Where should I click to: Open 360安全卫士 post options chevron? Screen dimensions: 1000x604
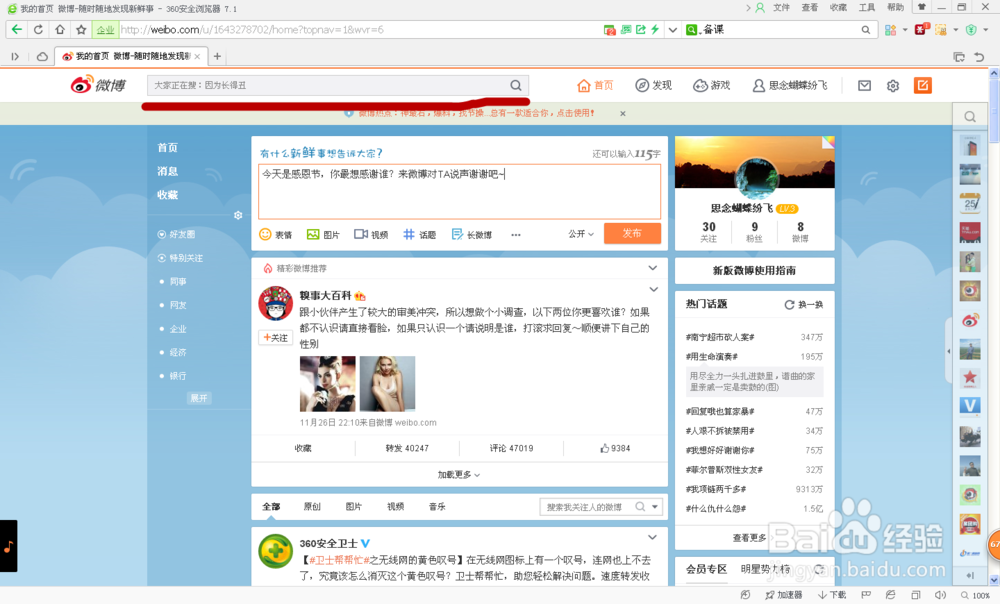pyautogui.click(x=652, y=538)
